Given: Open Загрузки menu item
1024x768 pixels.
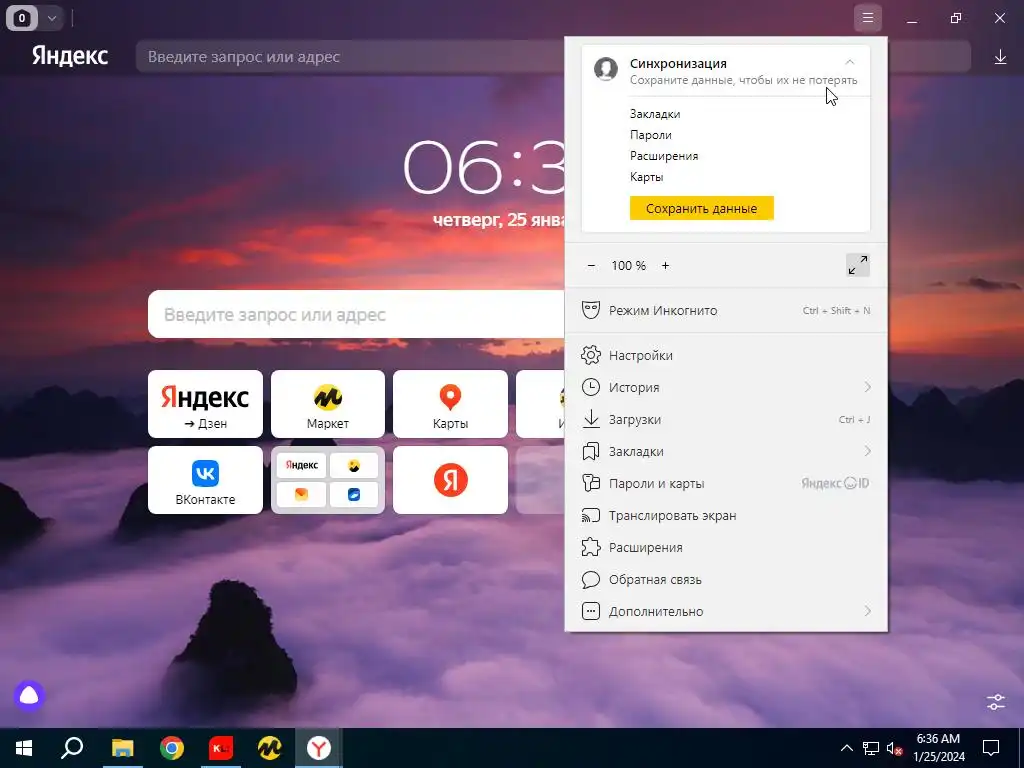Looking at the screenshot, I should click(726, 419).
